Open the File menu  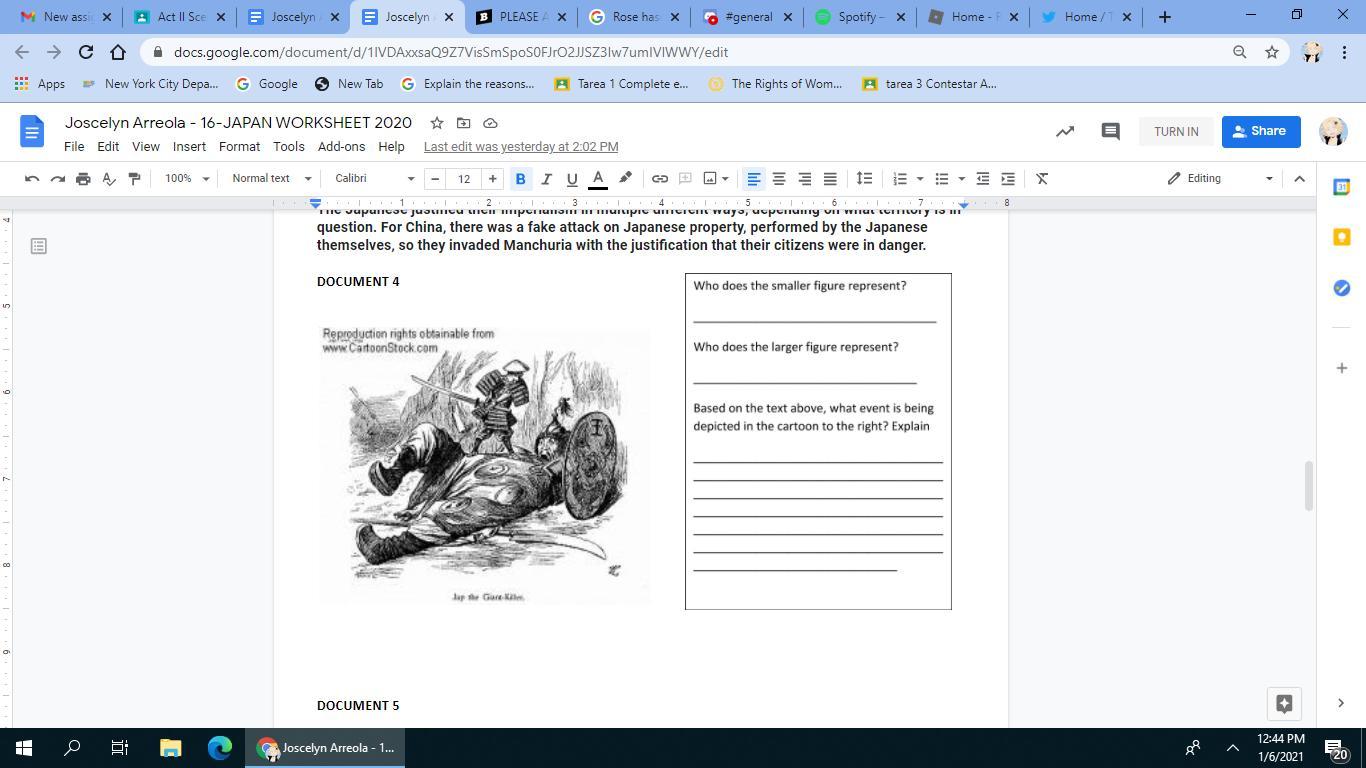click(74, 146)
